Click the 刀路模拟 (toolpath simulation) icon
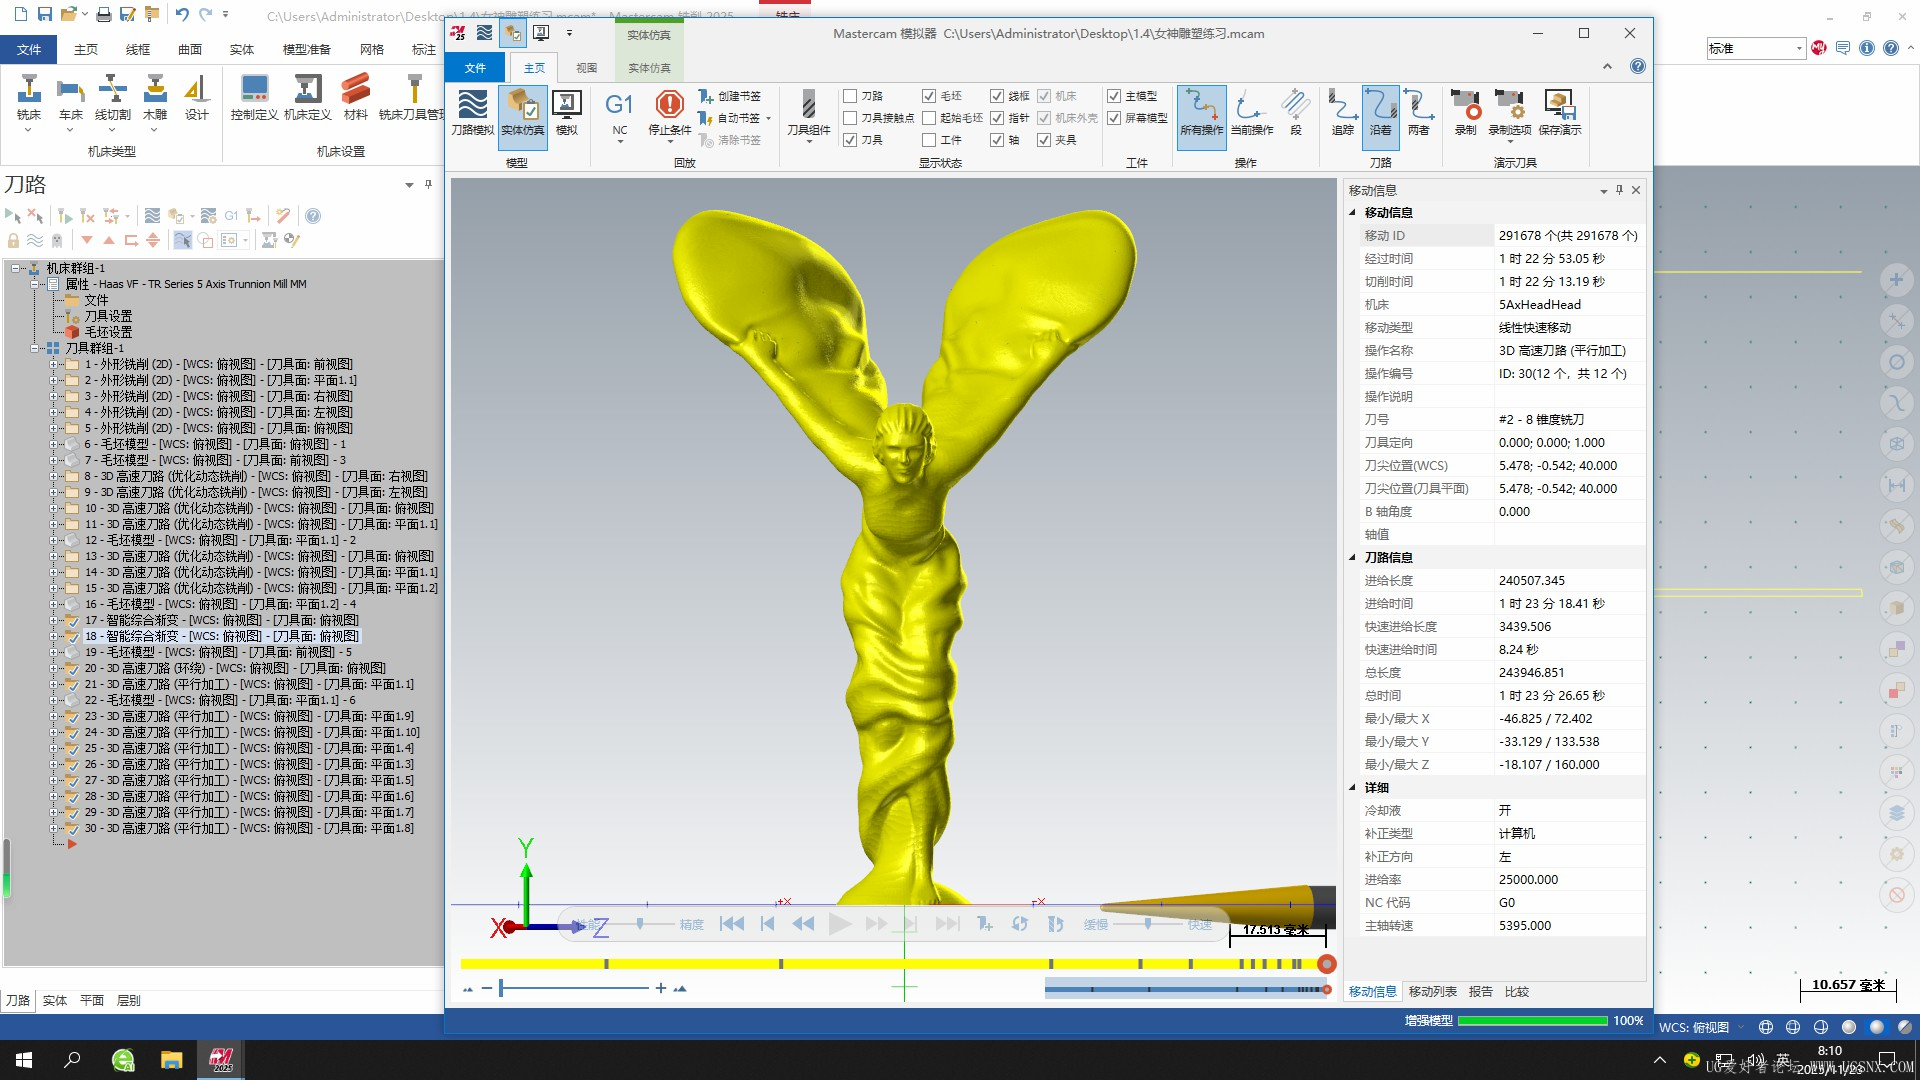This screenshot has height=1080, width=1920. click(472, 112)
